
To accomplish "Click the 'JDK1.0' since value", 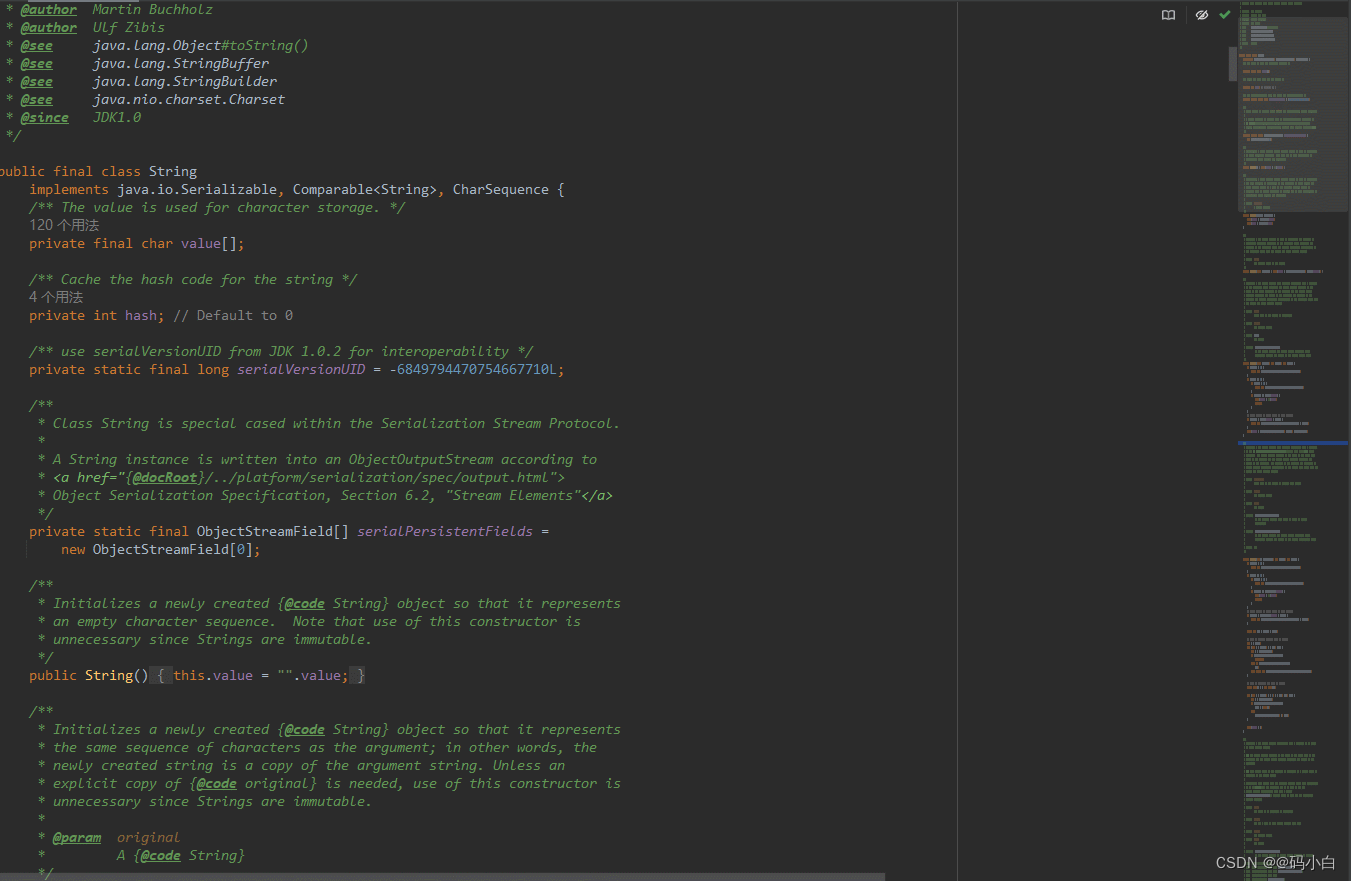I will [x=117, y=117].
